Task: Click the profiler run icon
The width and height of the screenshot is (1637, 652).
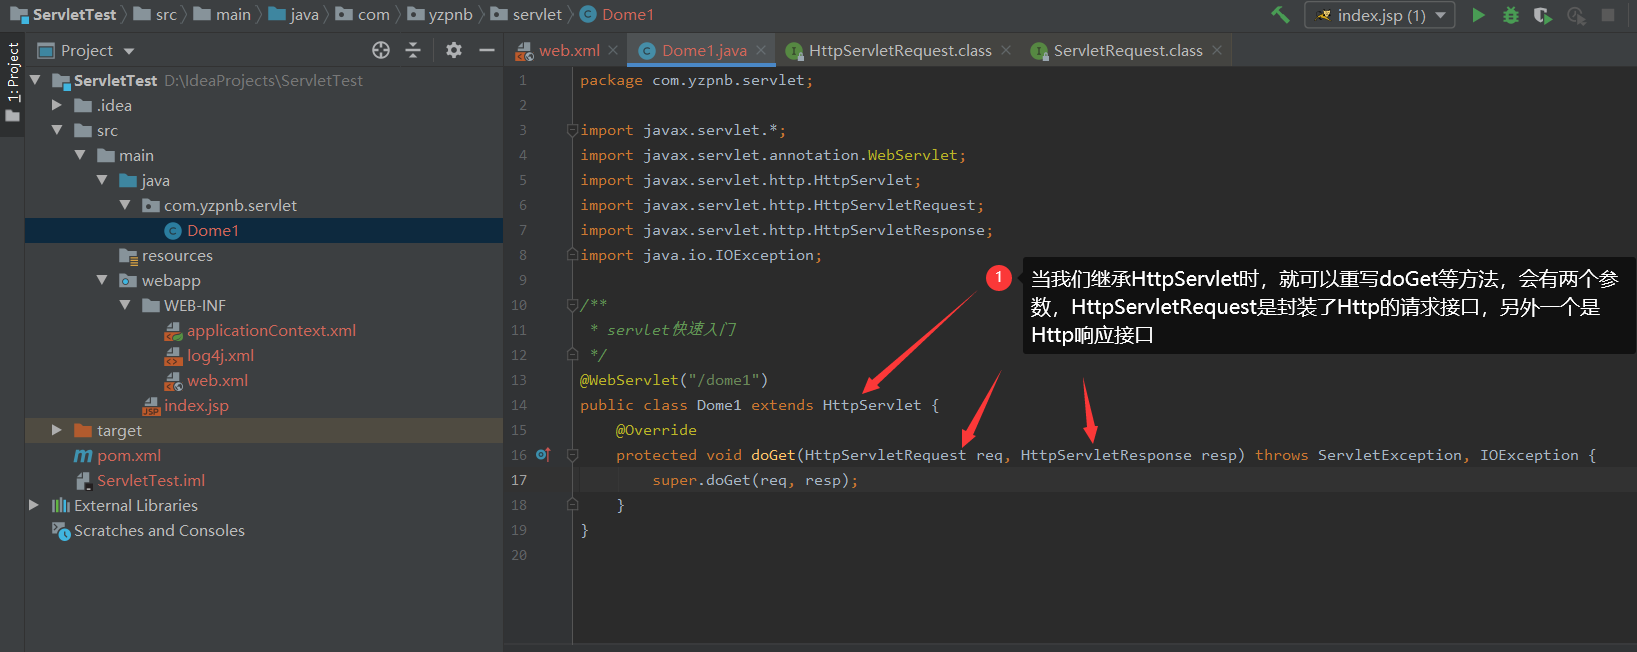Action: click(x=1576, y=15)
